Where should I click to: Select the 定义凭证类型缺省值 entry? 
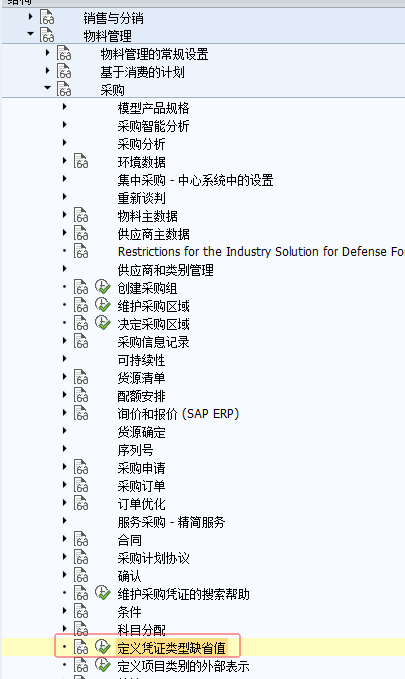pyautogui.click(x=171, y=648)
